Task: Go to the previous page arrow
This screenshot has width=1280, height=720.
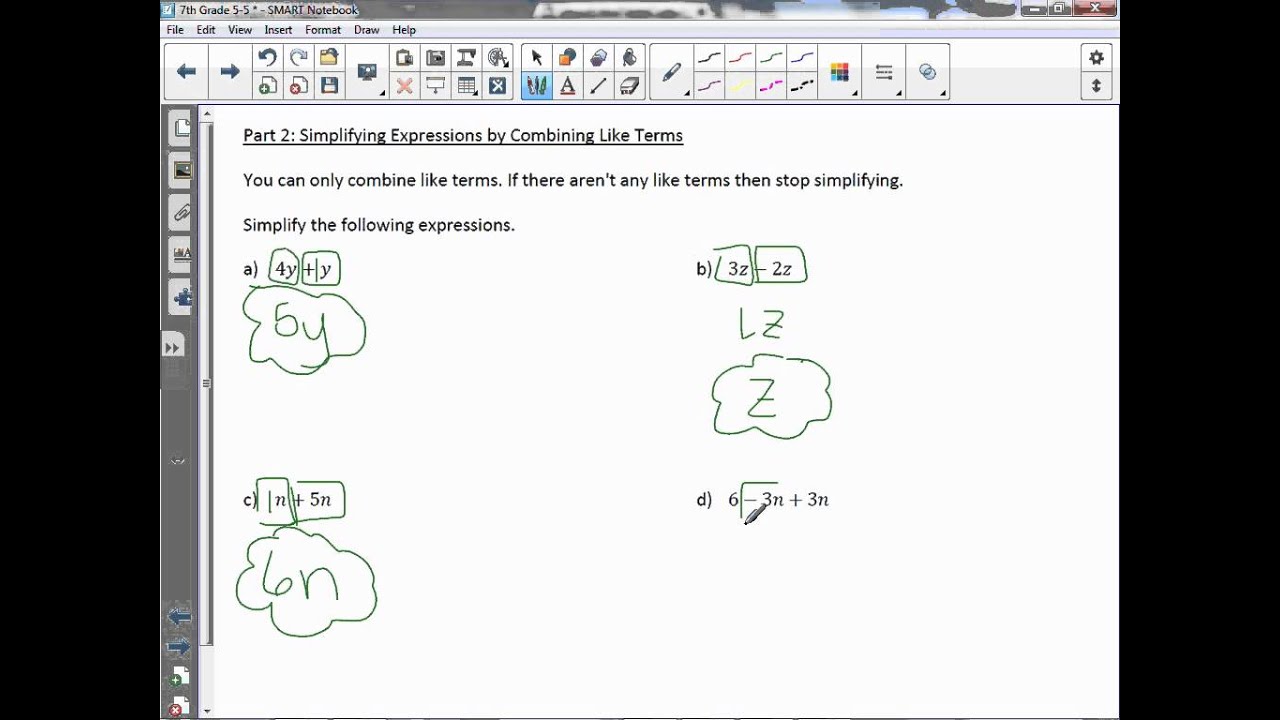Action: tap(186, 71)
